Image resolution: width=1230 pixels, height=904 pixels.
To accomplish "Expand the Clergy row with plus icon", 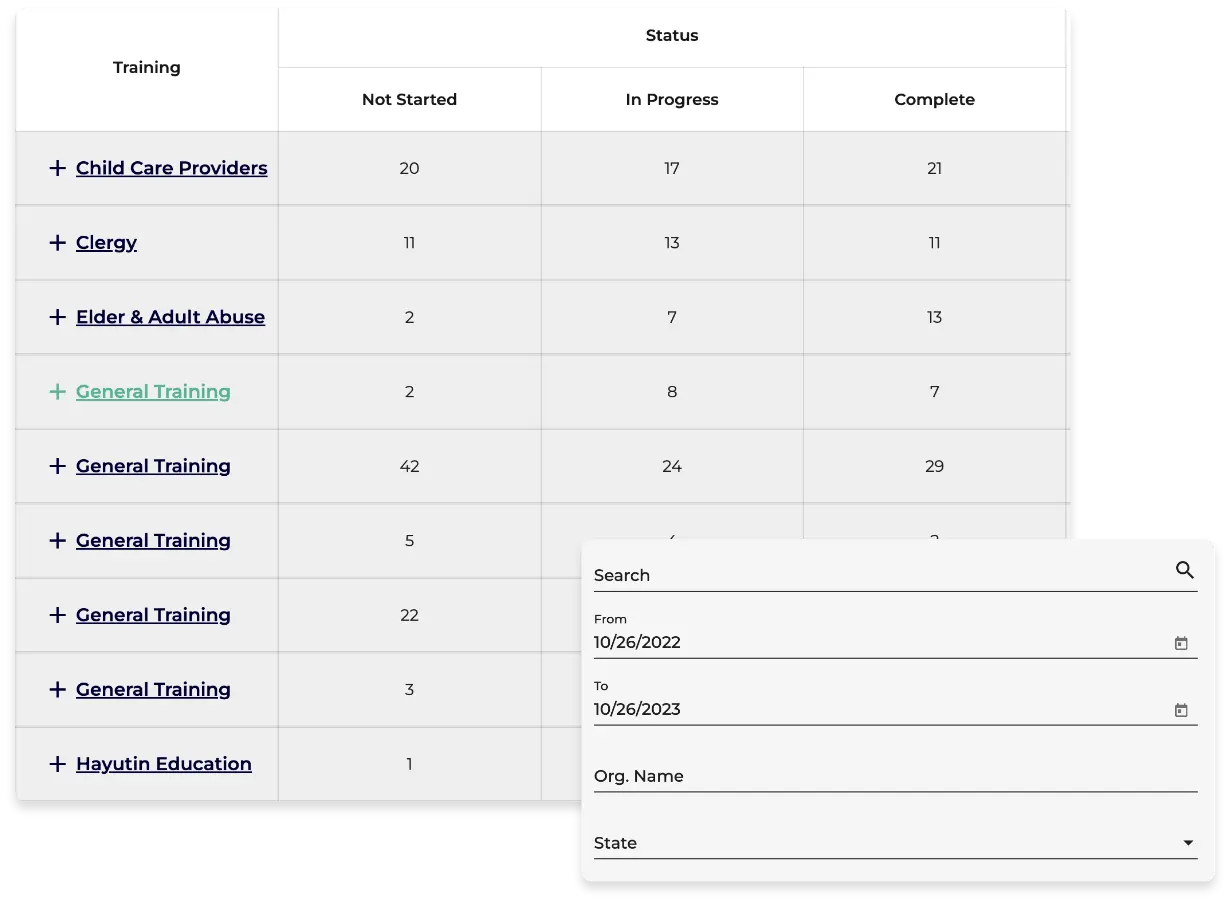I will coord(58,243).
